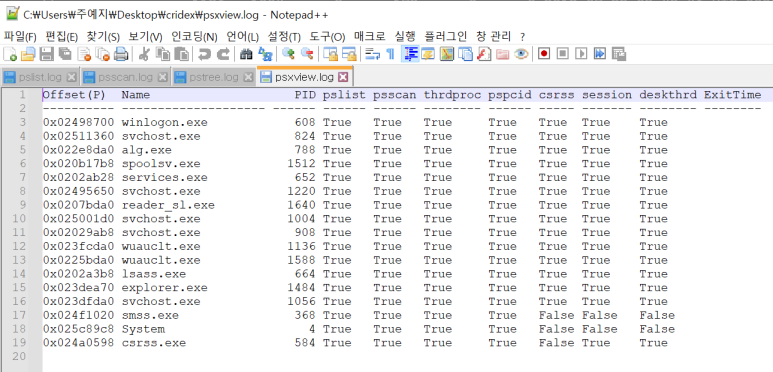Play back the recorded macro icon
773x372 pixels.
coord(581,54)
